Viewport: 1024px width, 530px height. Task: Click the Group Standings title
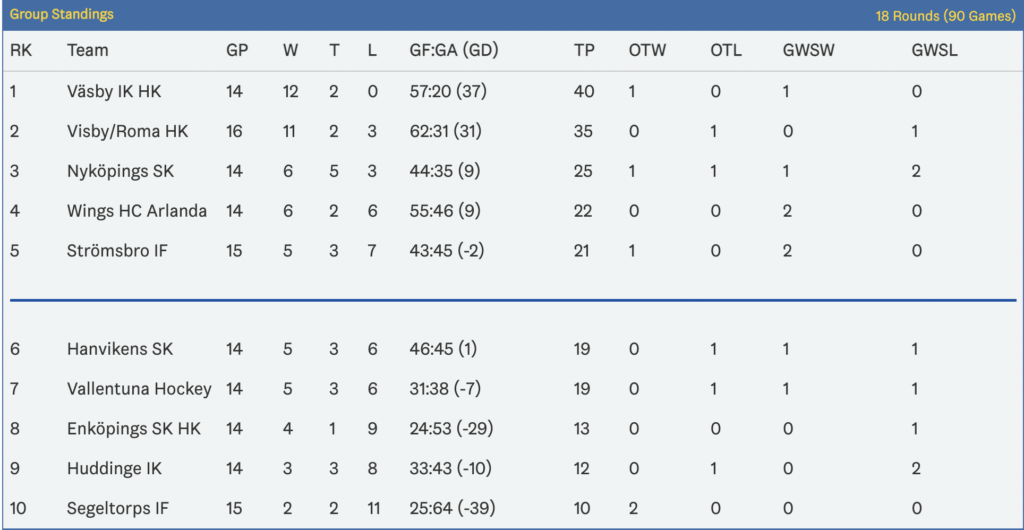pos(61,14)
